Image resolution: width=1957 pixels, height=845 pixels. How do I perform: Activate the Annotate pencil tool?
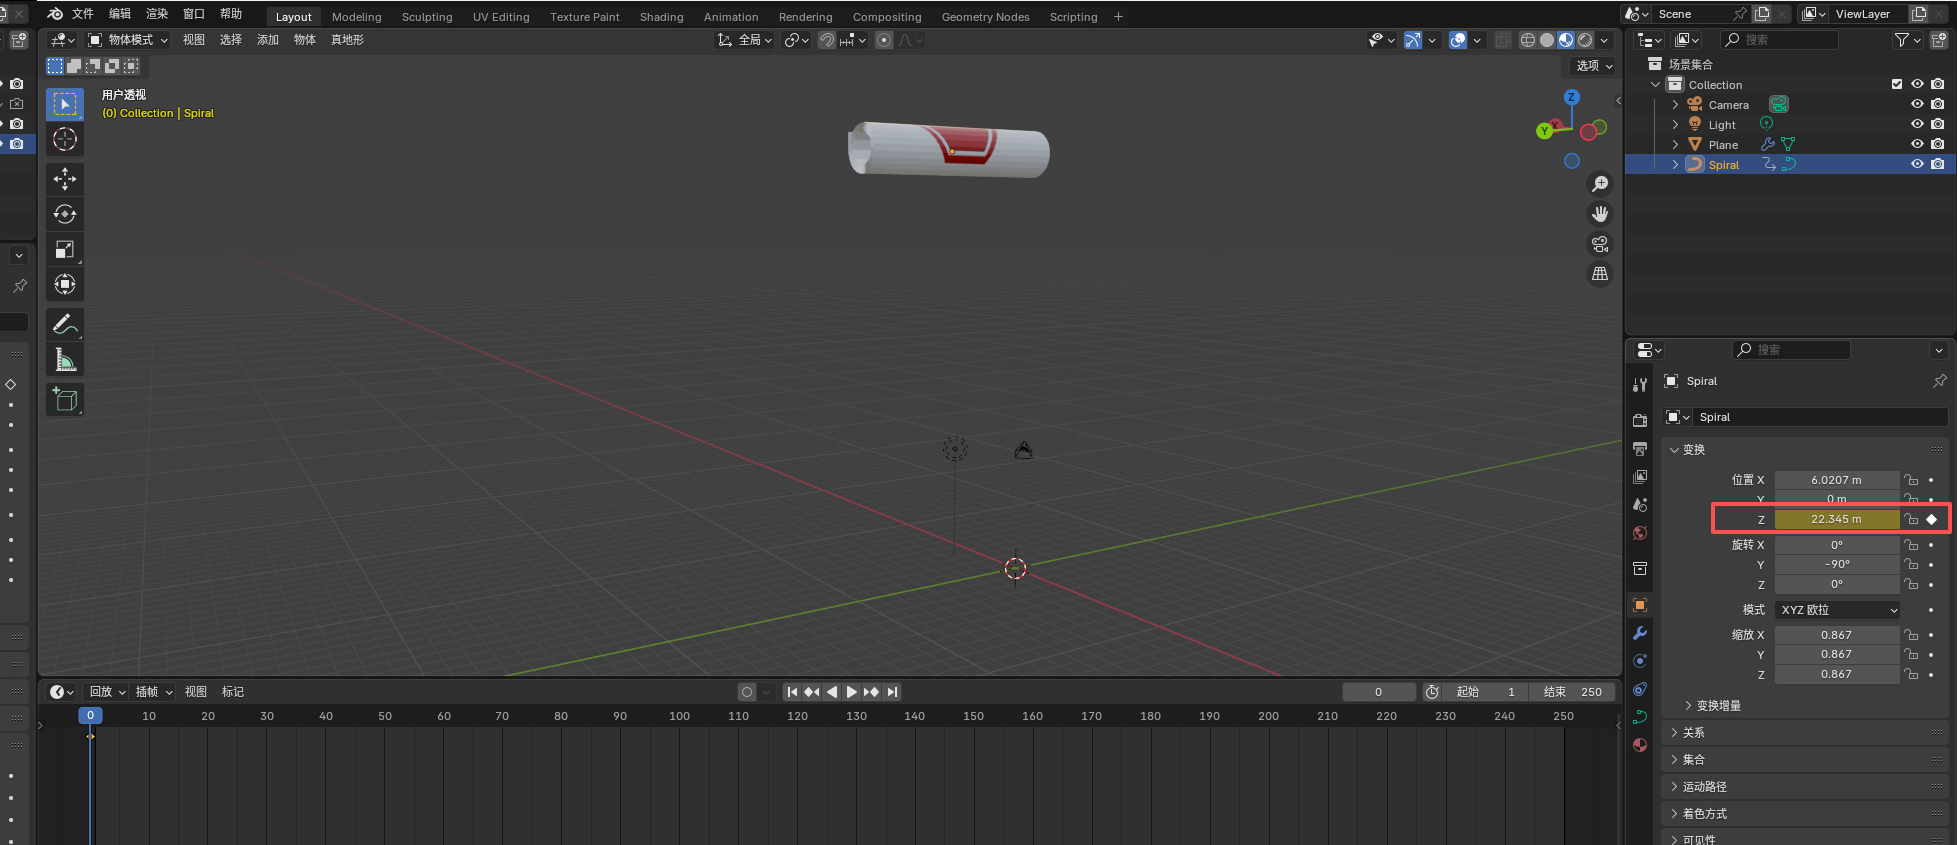point(65,324)
